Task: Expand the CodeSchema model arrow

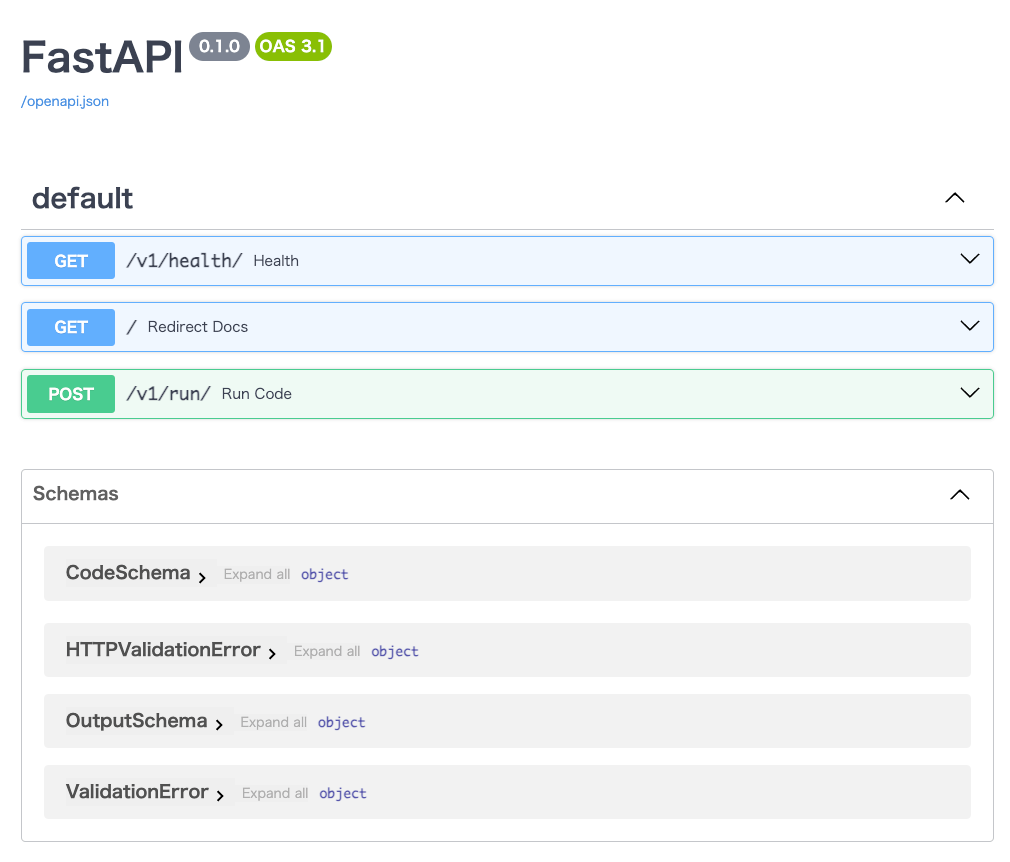Action: click(x=202, y=577)
